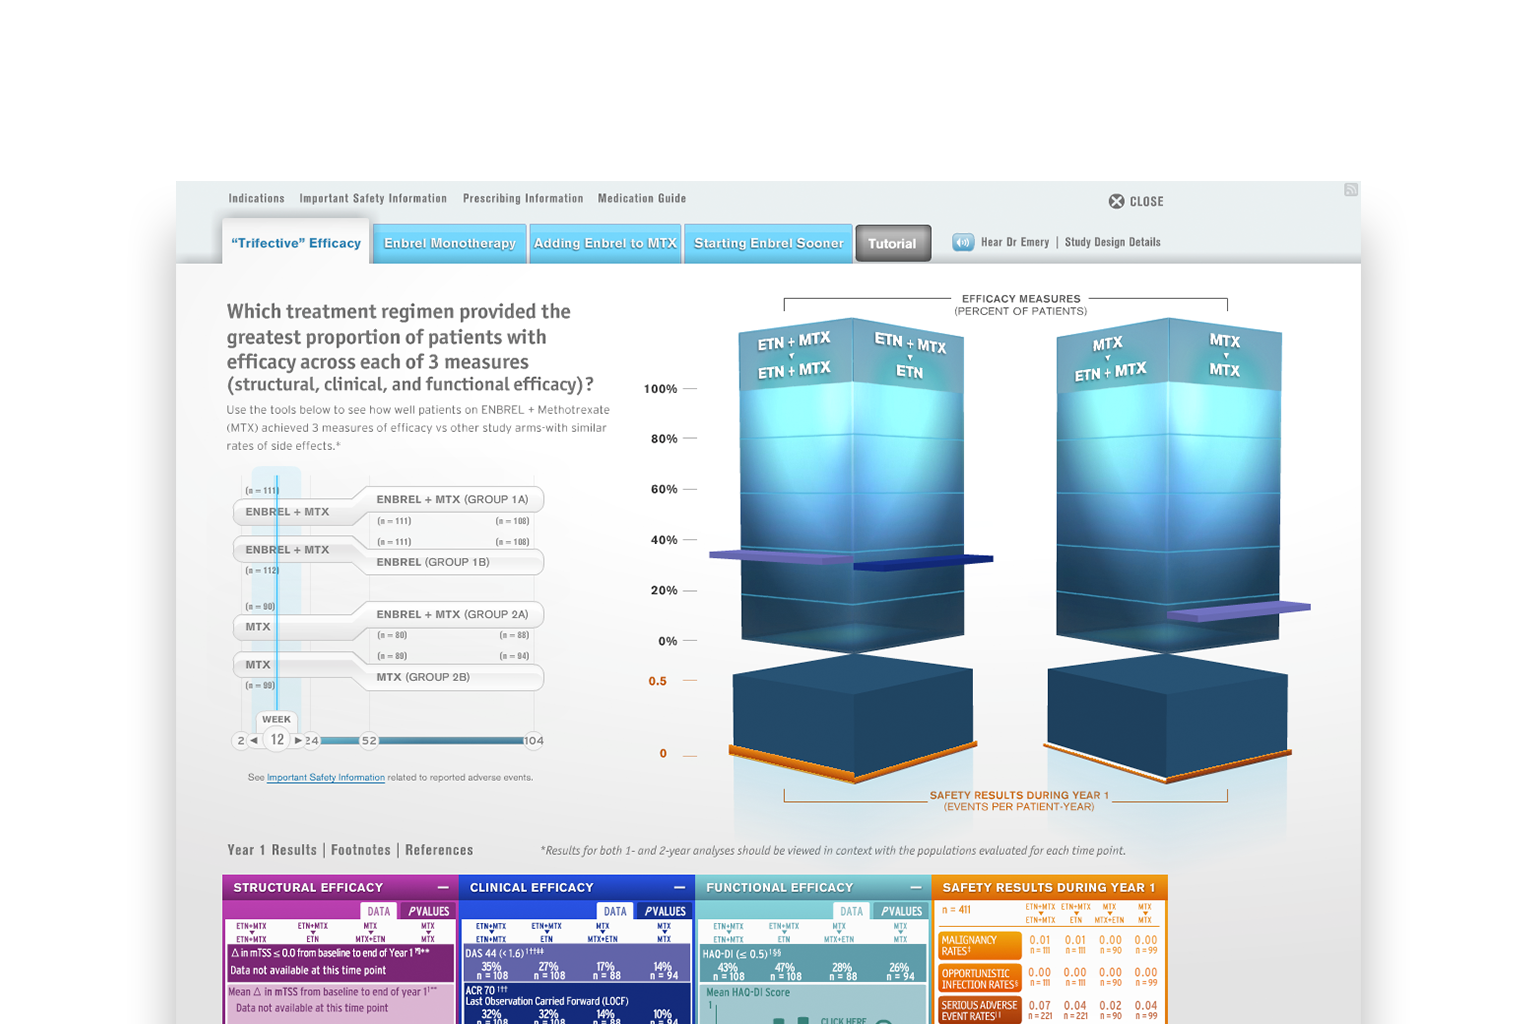Click Safety Results During Year 1 header
The width and height of the screenshot is (1536, 1024).
point(1049,887)
